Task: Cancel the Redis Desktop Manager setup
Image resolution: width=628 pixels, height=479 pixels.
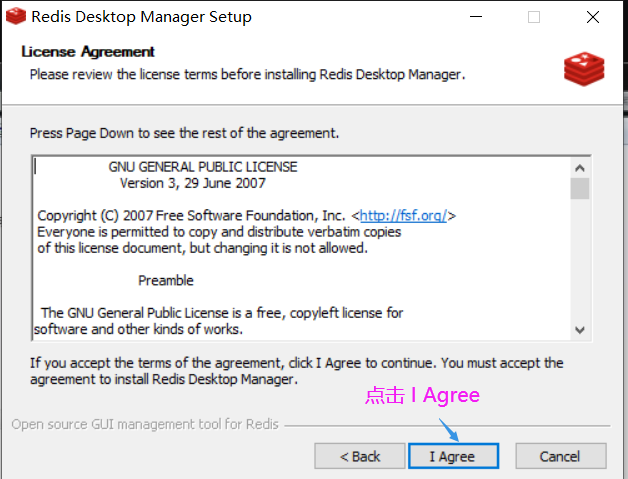Action: point(561,456)
